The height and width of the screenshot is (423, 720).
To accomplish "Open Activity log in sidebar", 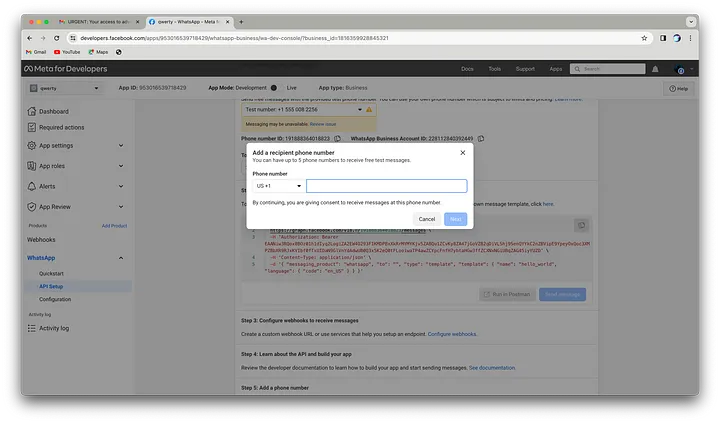I will click(x=54, y=328).
